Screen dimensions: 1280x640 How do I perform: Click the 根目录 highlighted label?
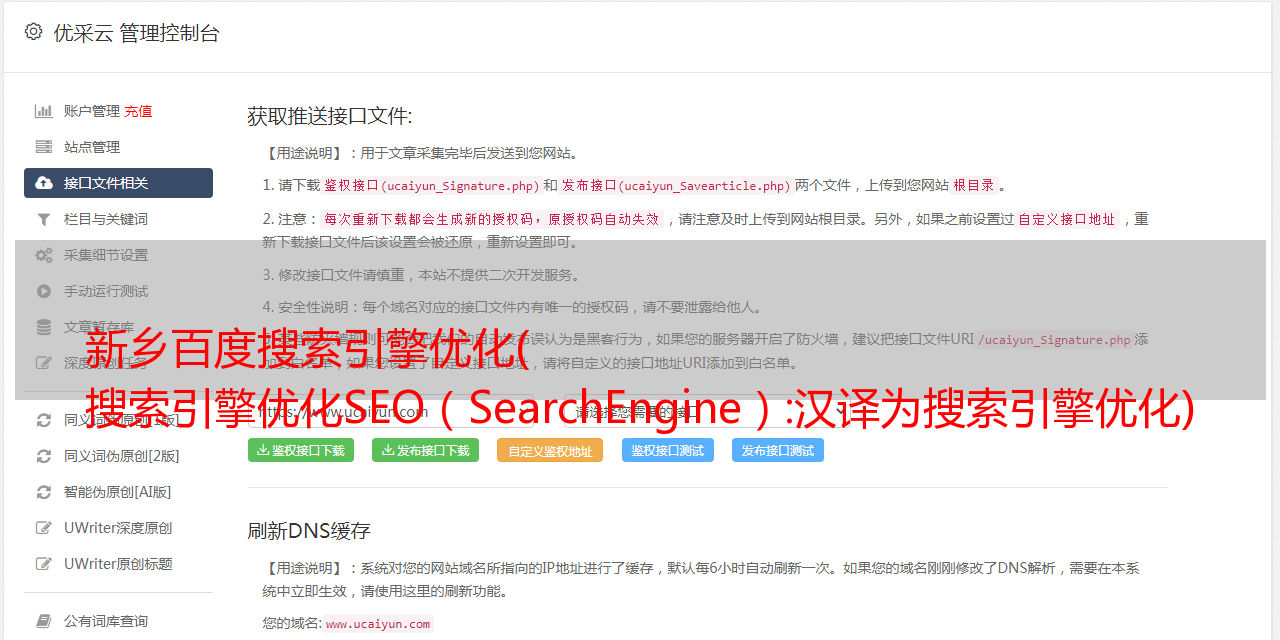point(974,185)
